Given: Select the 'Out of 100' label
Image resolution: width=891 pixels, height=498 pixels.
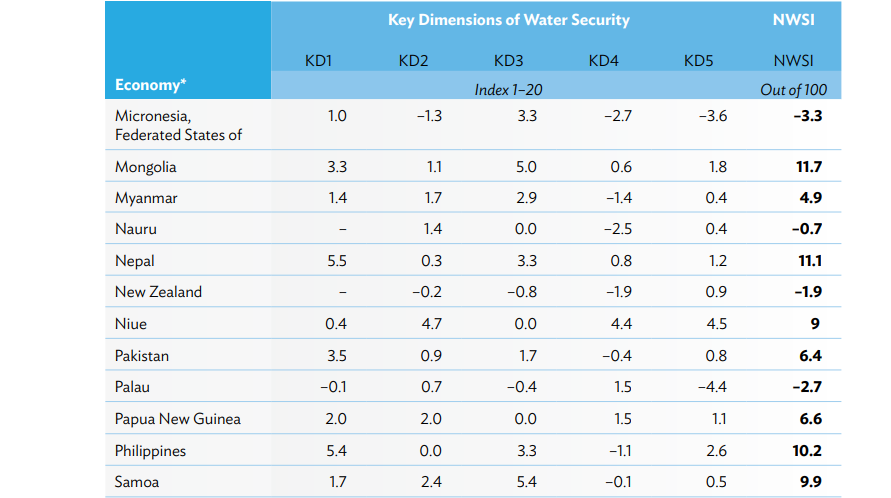Looking at the screenshot, I should click(x=793, y=90).
